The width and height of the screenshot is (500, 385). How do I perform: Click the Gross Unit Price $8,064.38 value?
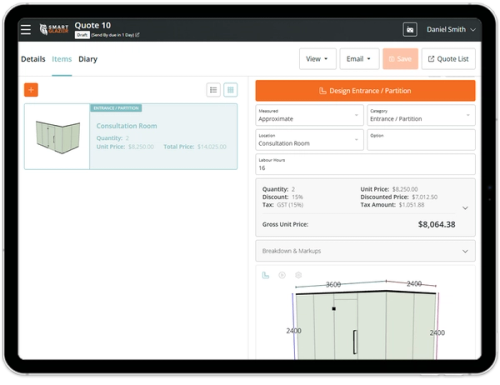(437, 224)
